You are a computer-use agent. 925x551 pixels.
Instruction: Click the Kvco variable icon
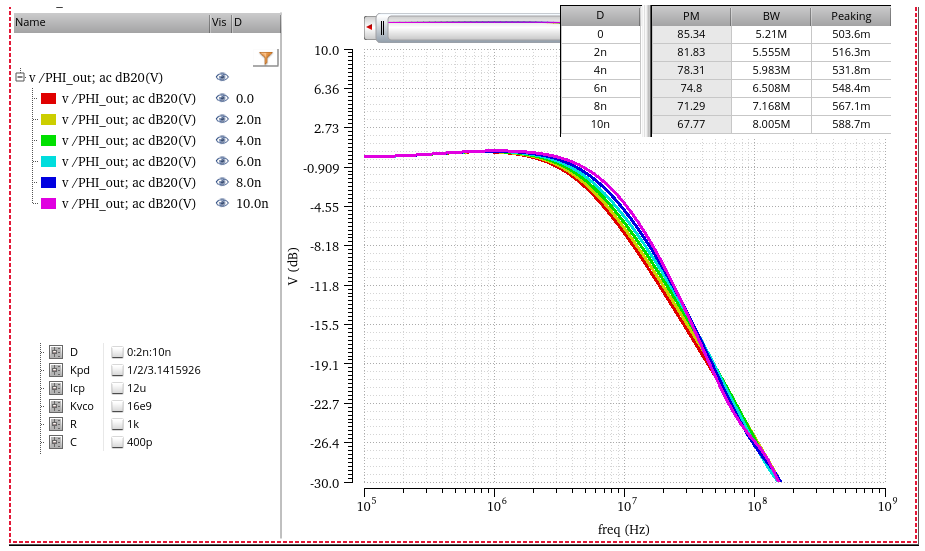click(x=56, y=406)
